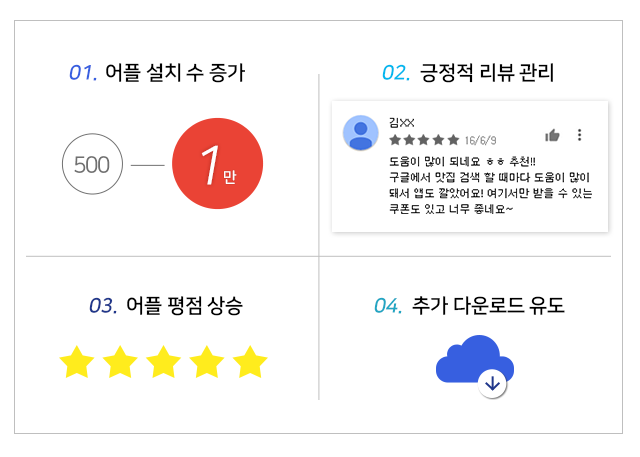Click the thumbs-up icon on the review
This screenshot has width=640, height=457.
click(x=552, y=135)
